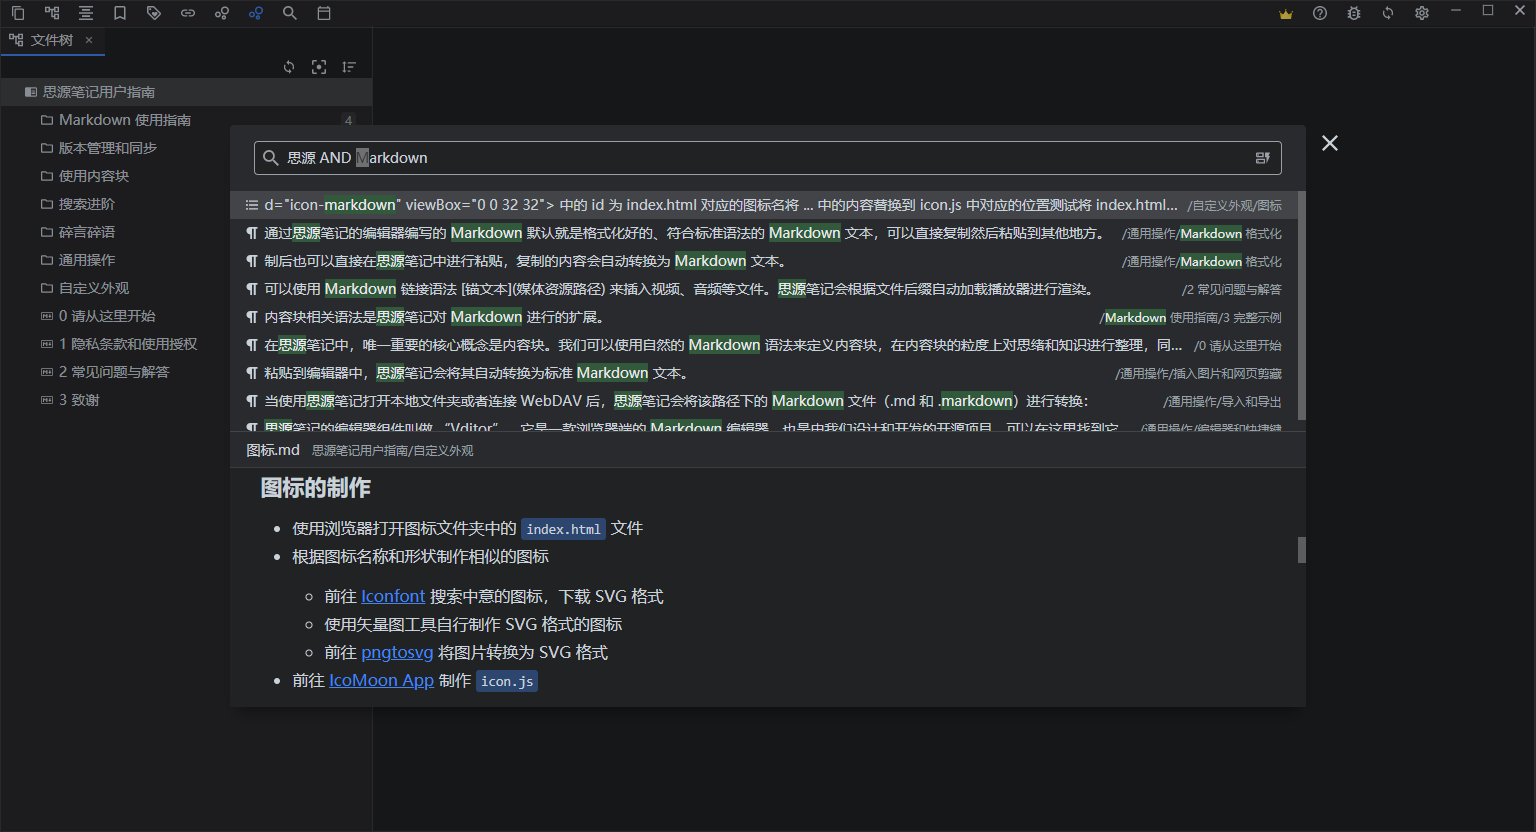Open the IcoMoon App link
Screen dimensions: 1536x832
coord(381,679)
